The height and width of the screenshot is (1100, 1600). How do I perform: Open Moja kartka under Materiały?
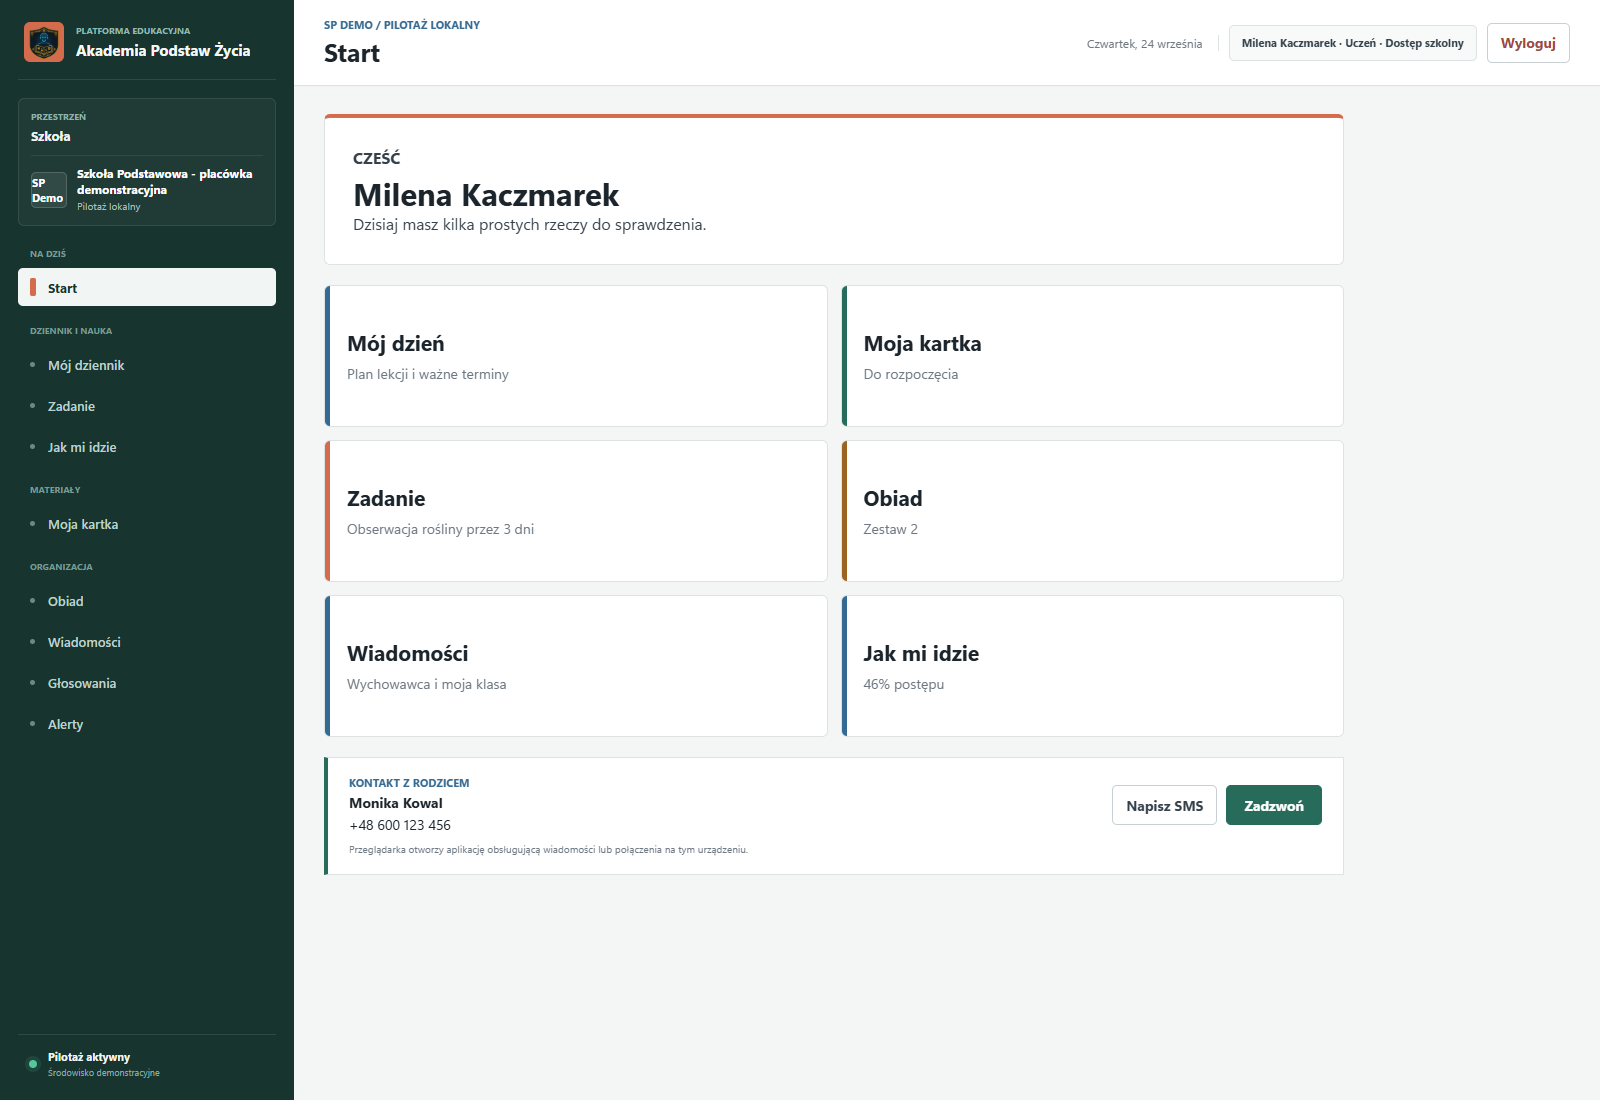pos(147,524)
